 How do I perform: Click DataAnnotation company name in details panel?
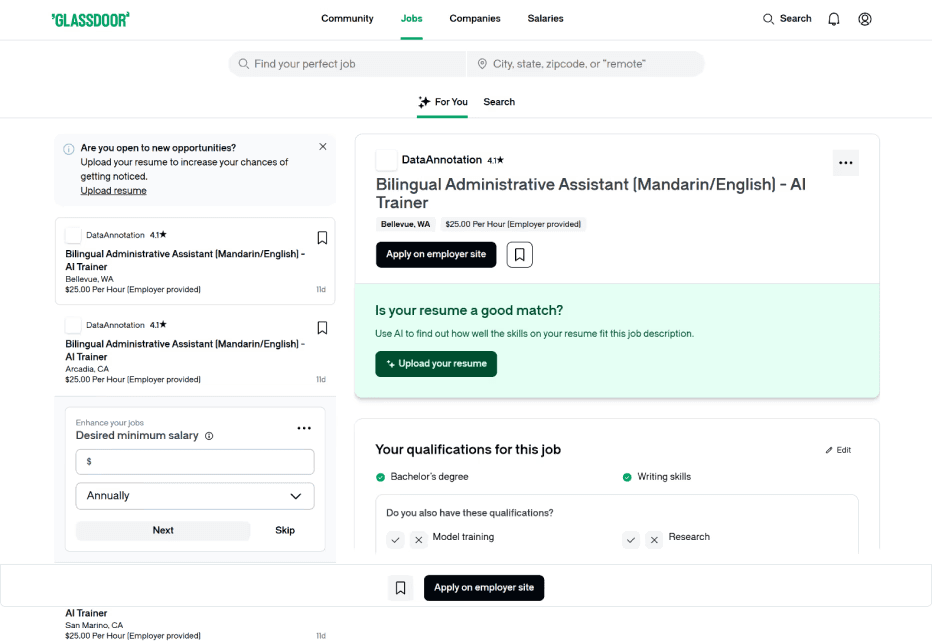pyautogui.click(x=442, y=160)
